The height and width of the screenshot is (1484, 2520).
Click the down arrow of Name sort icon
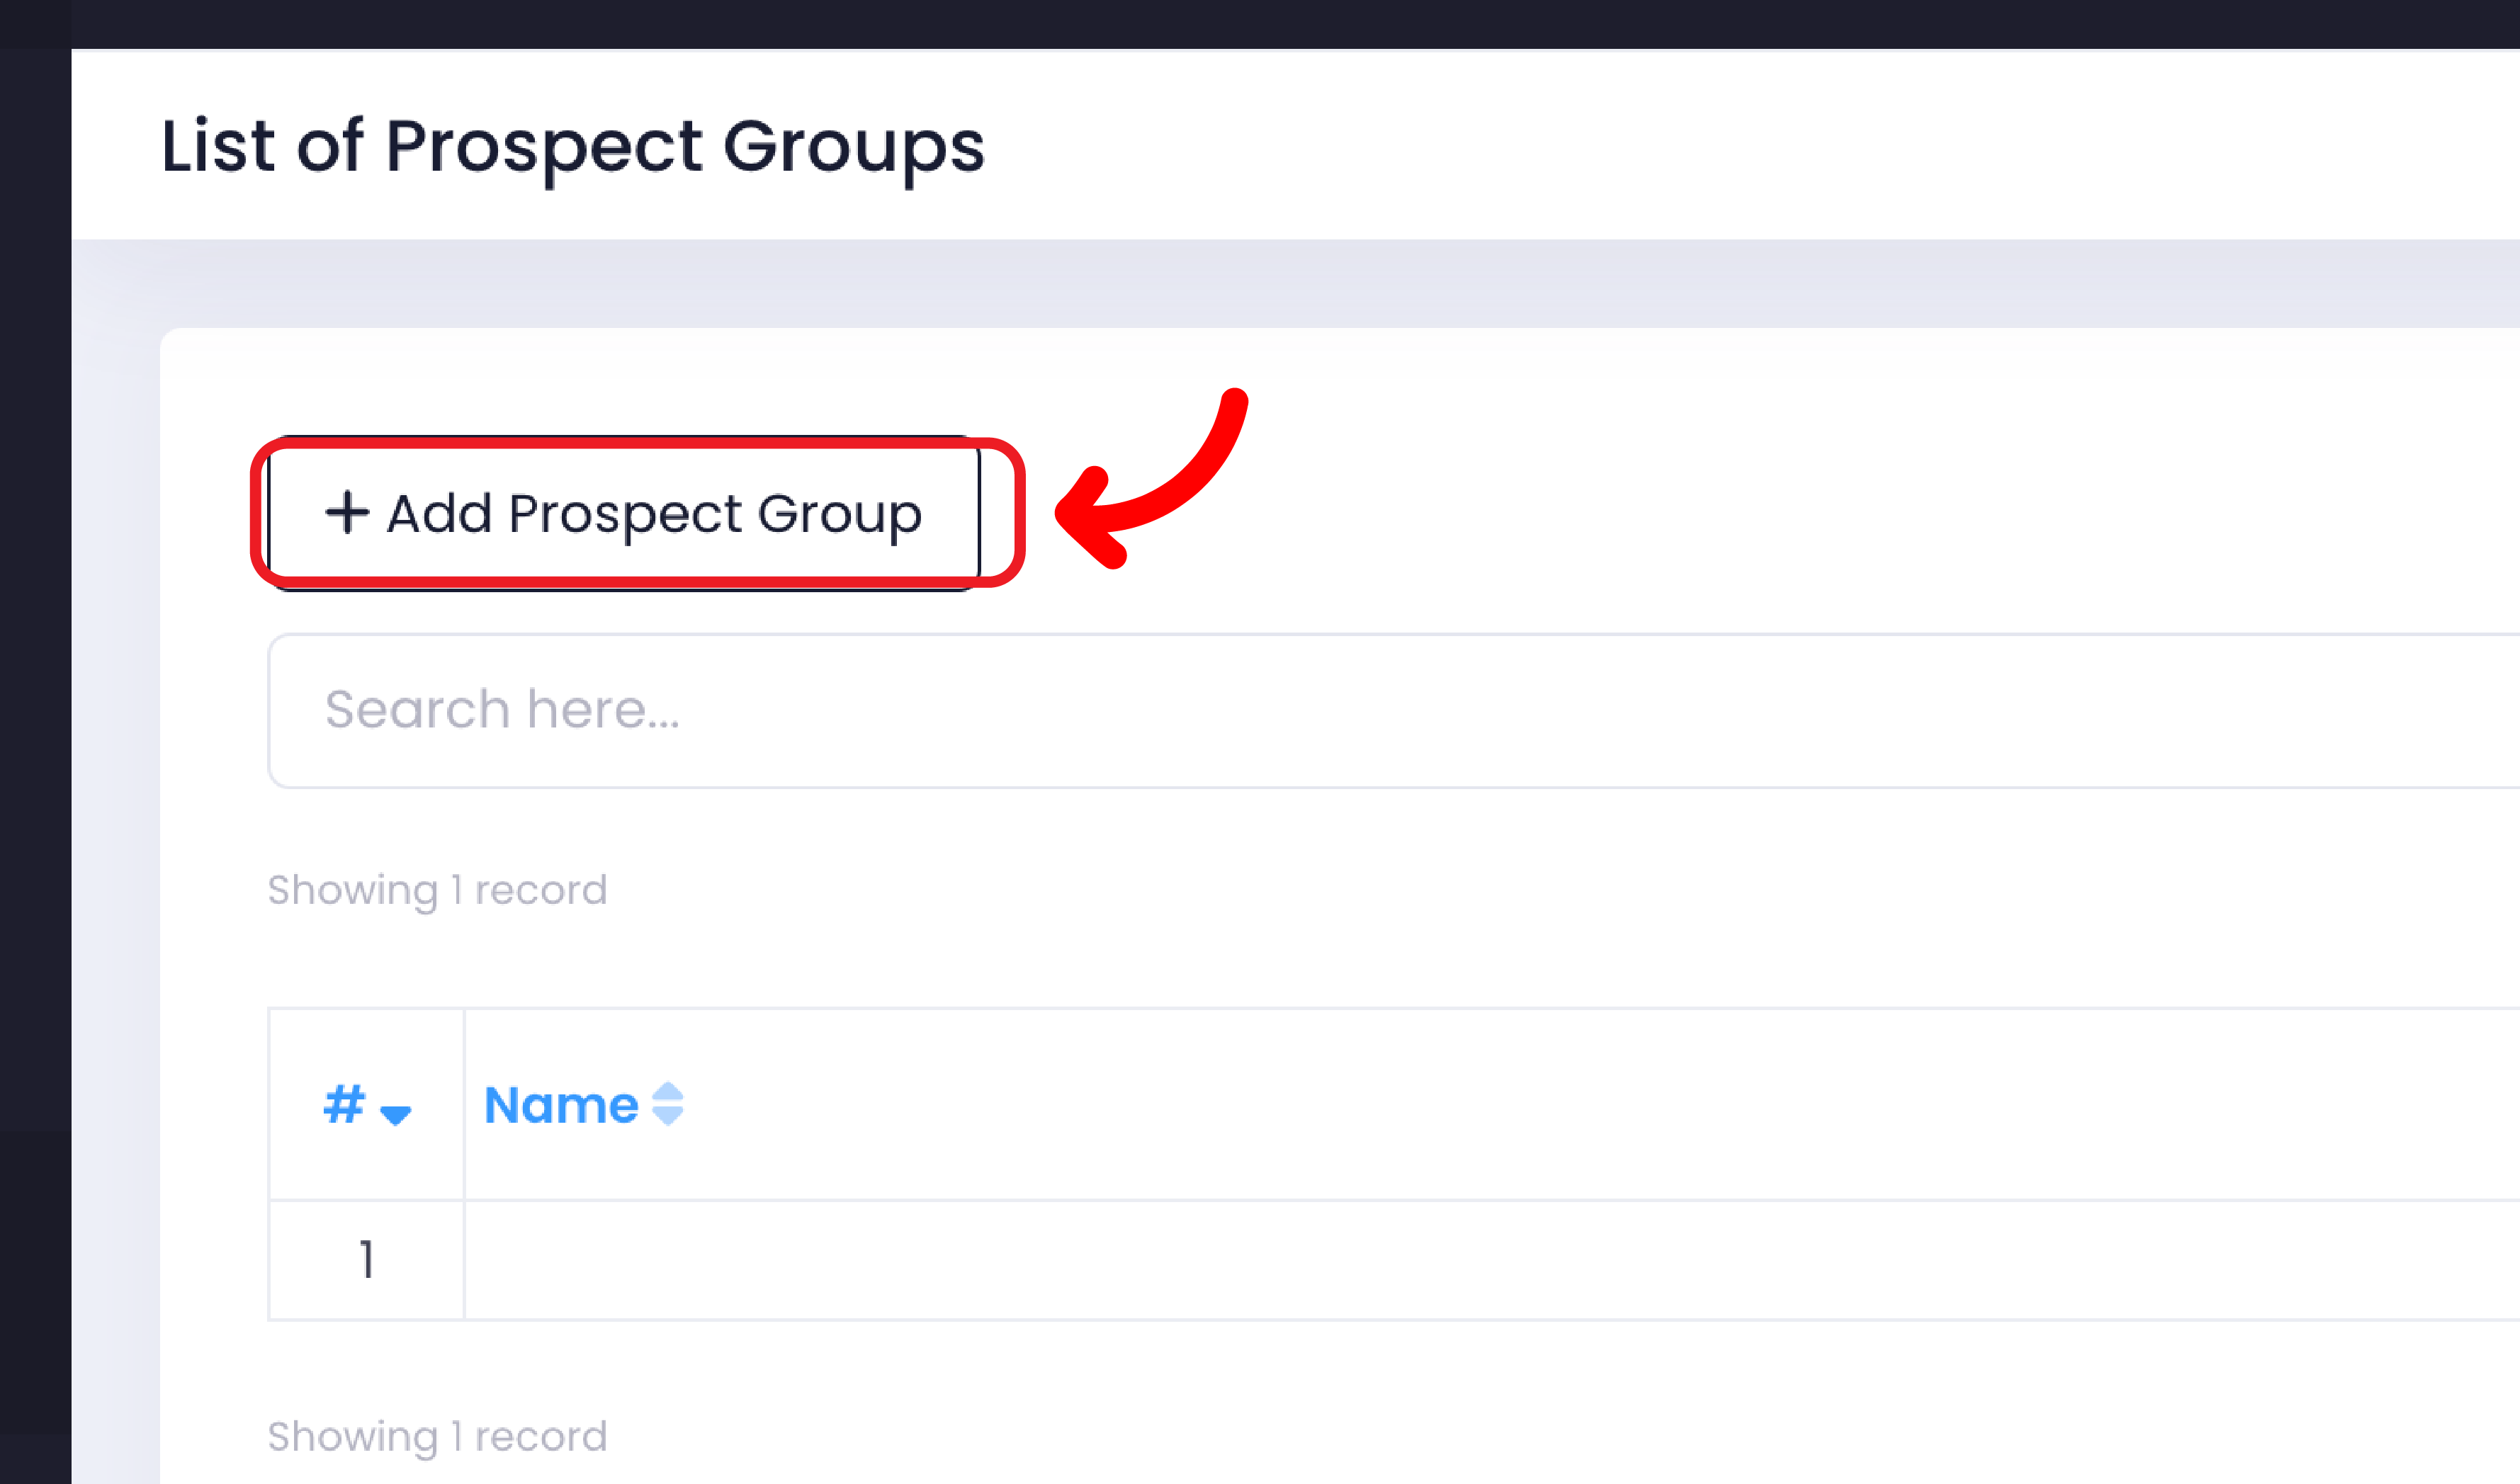pyautogui.click(x=667, y=1116)
